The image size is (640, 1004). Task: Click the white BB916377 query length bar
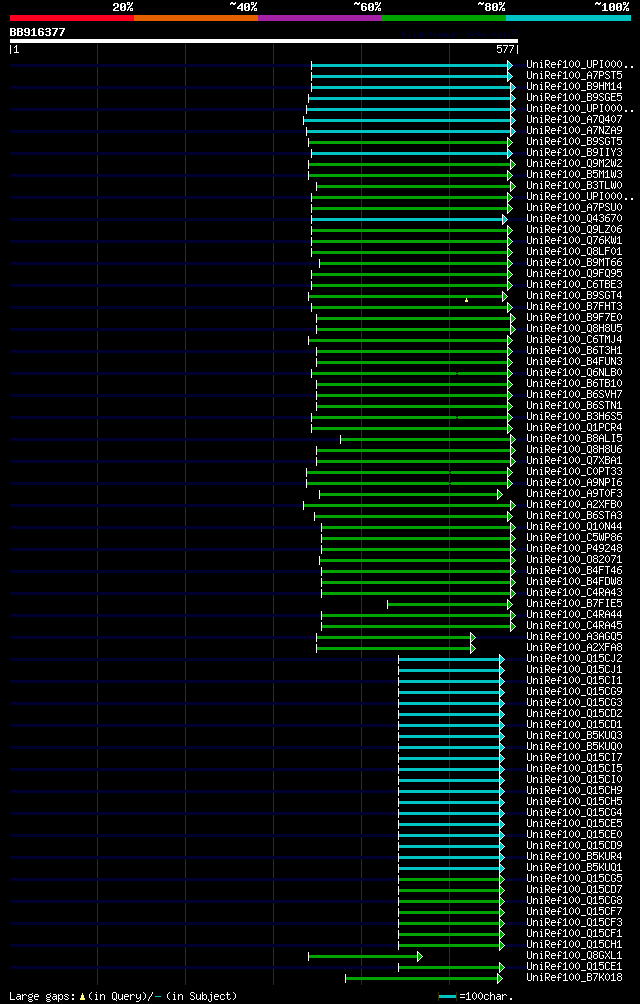pos(264,41)
